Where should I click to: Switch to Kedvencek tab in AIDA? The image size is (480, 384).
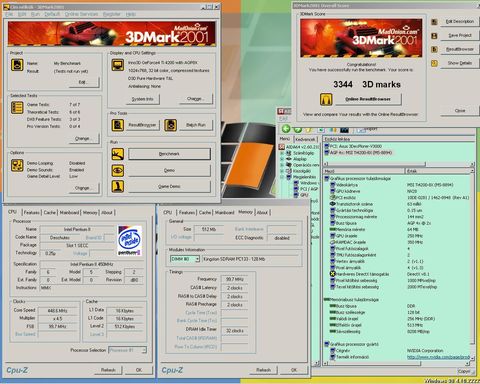pos(305,139)
